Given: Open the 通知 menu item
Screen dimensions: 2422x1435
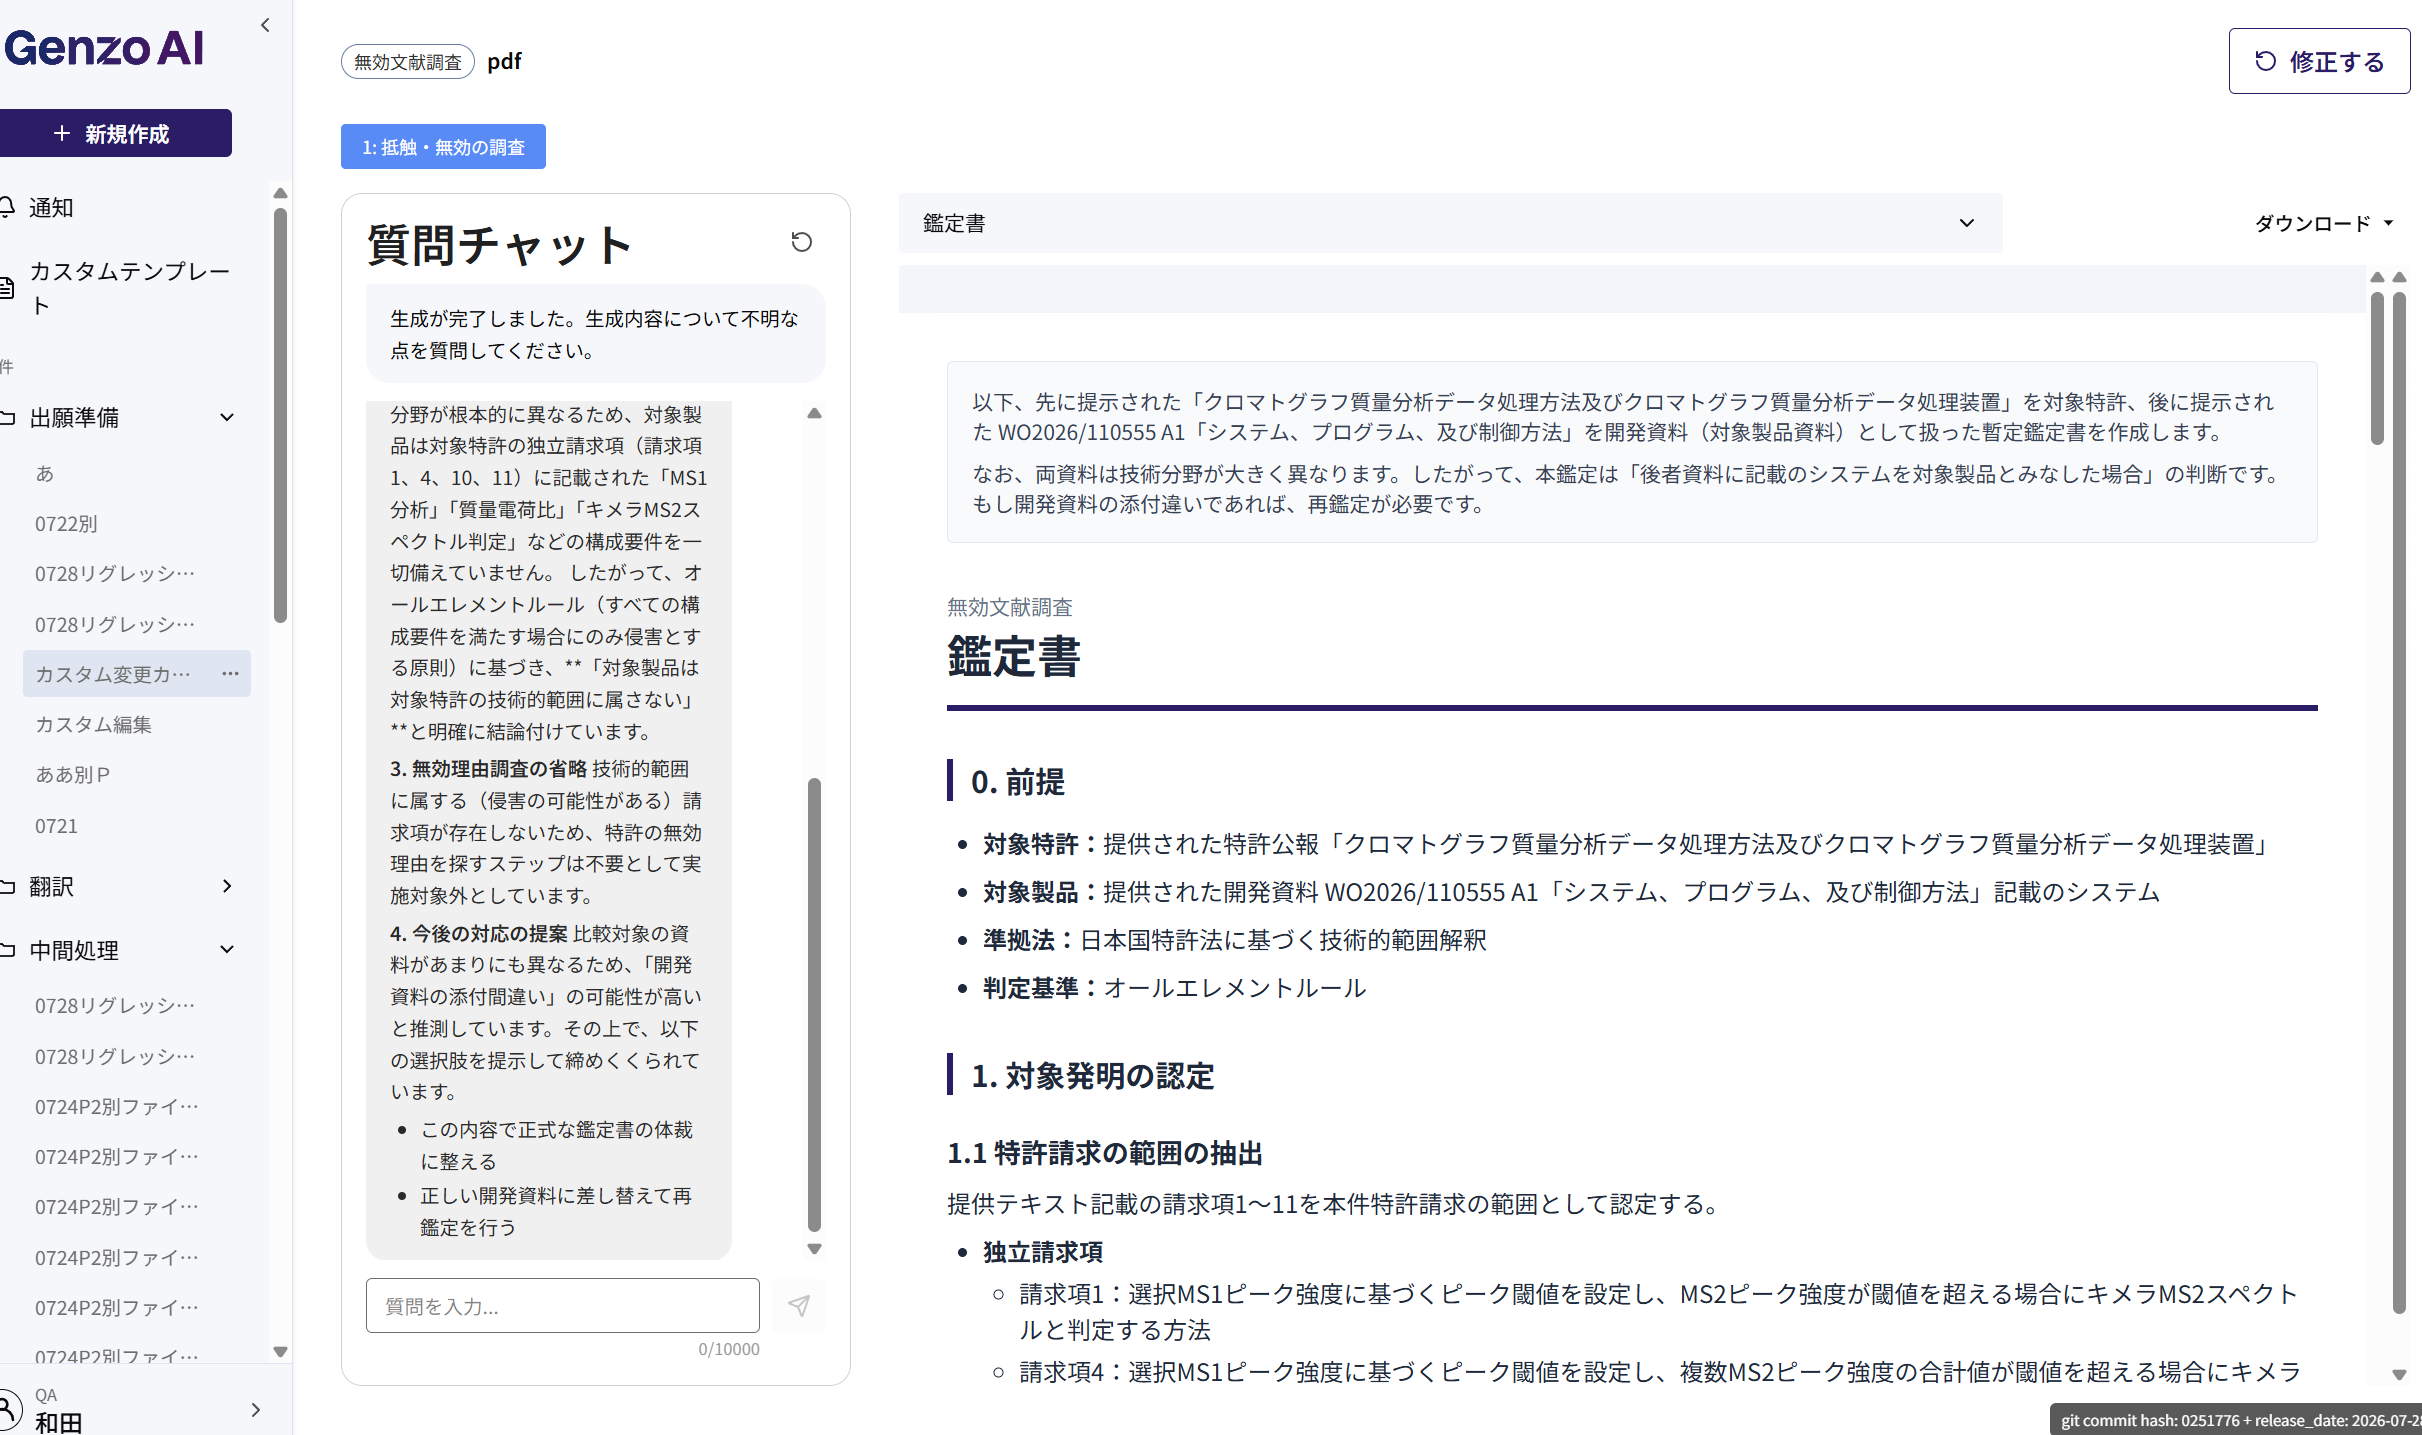Looking at the screenshot, I should coord(51,207).
